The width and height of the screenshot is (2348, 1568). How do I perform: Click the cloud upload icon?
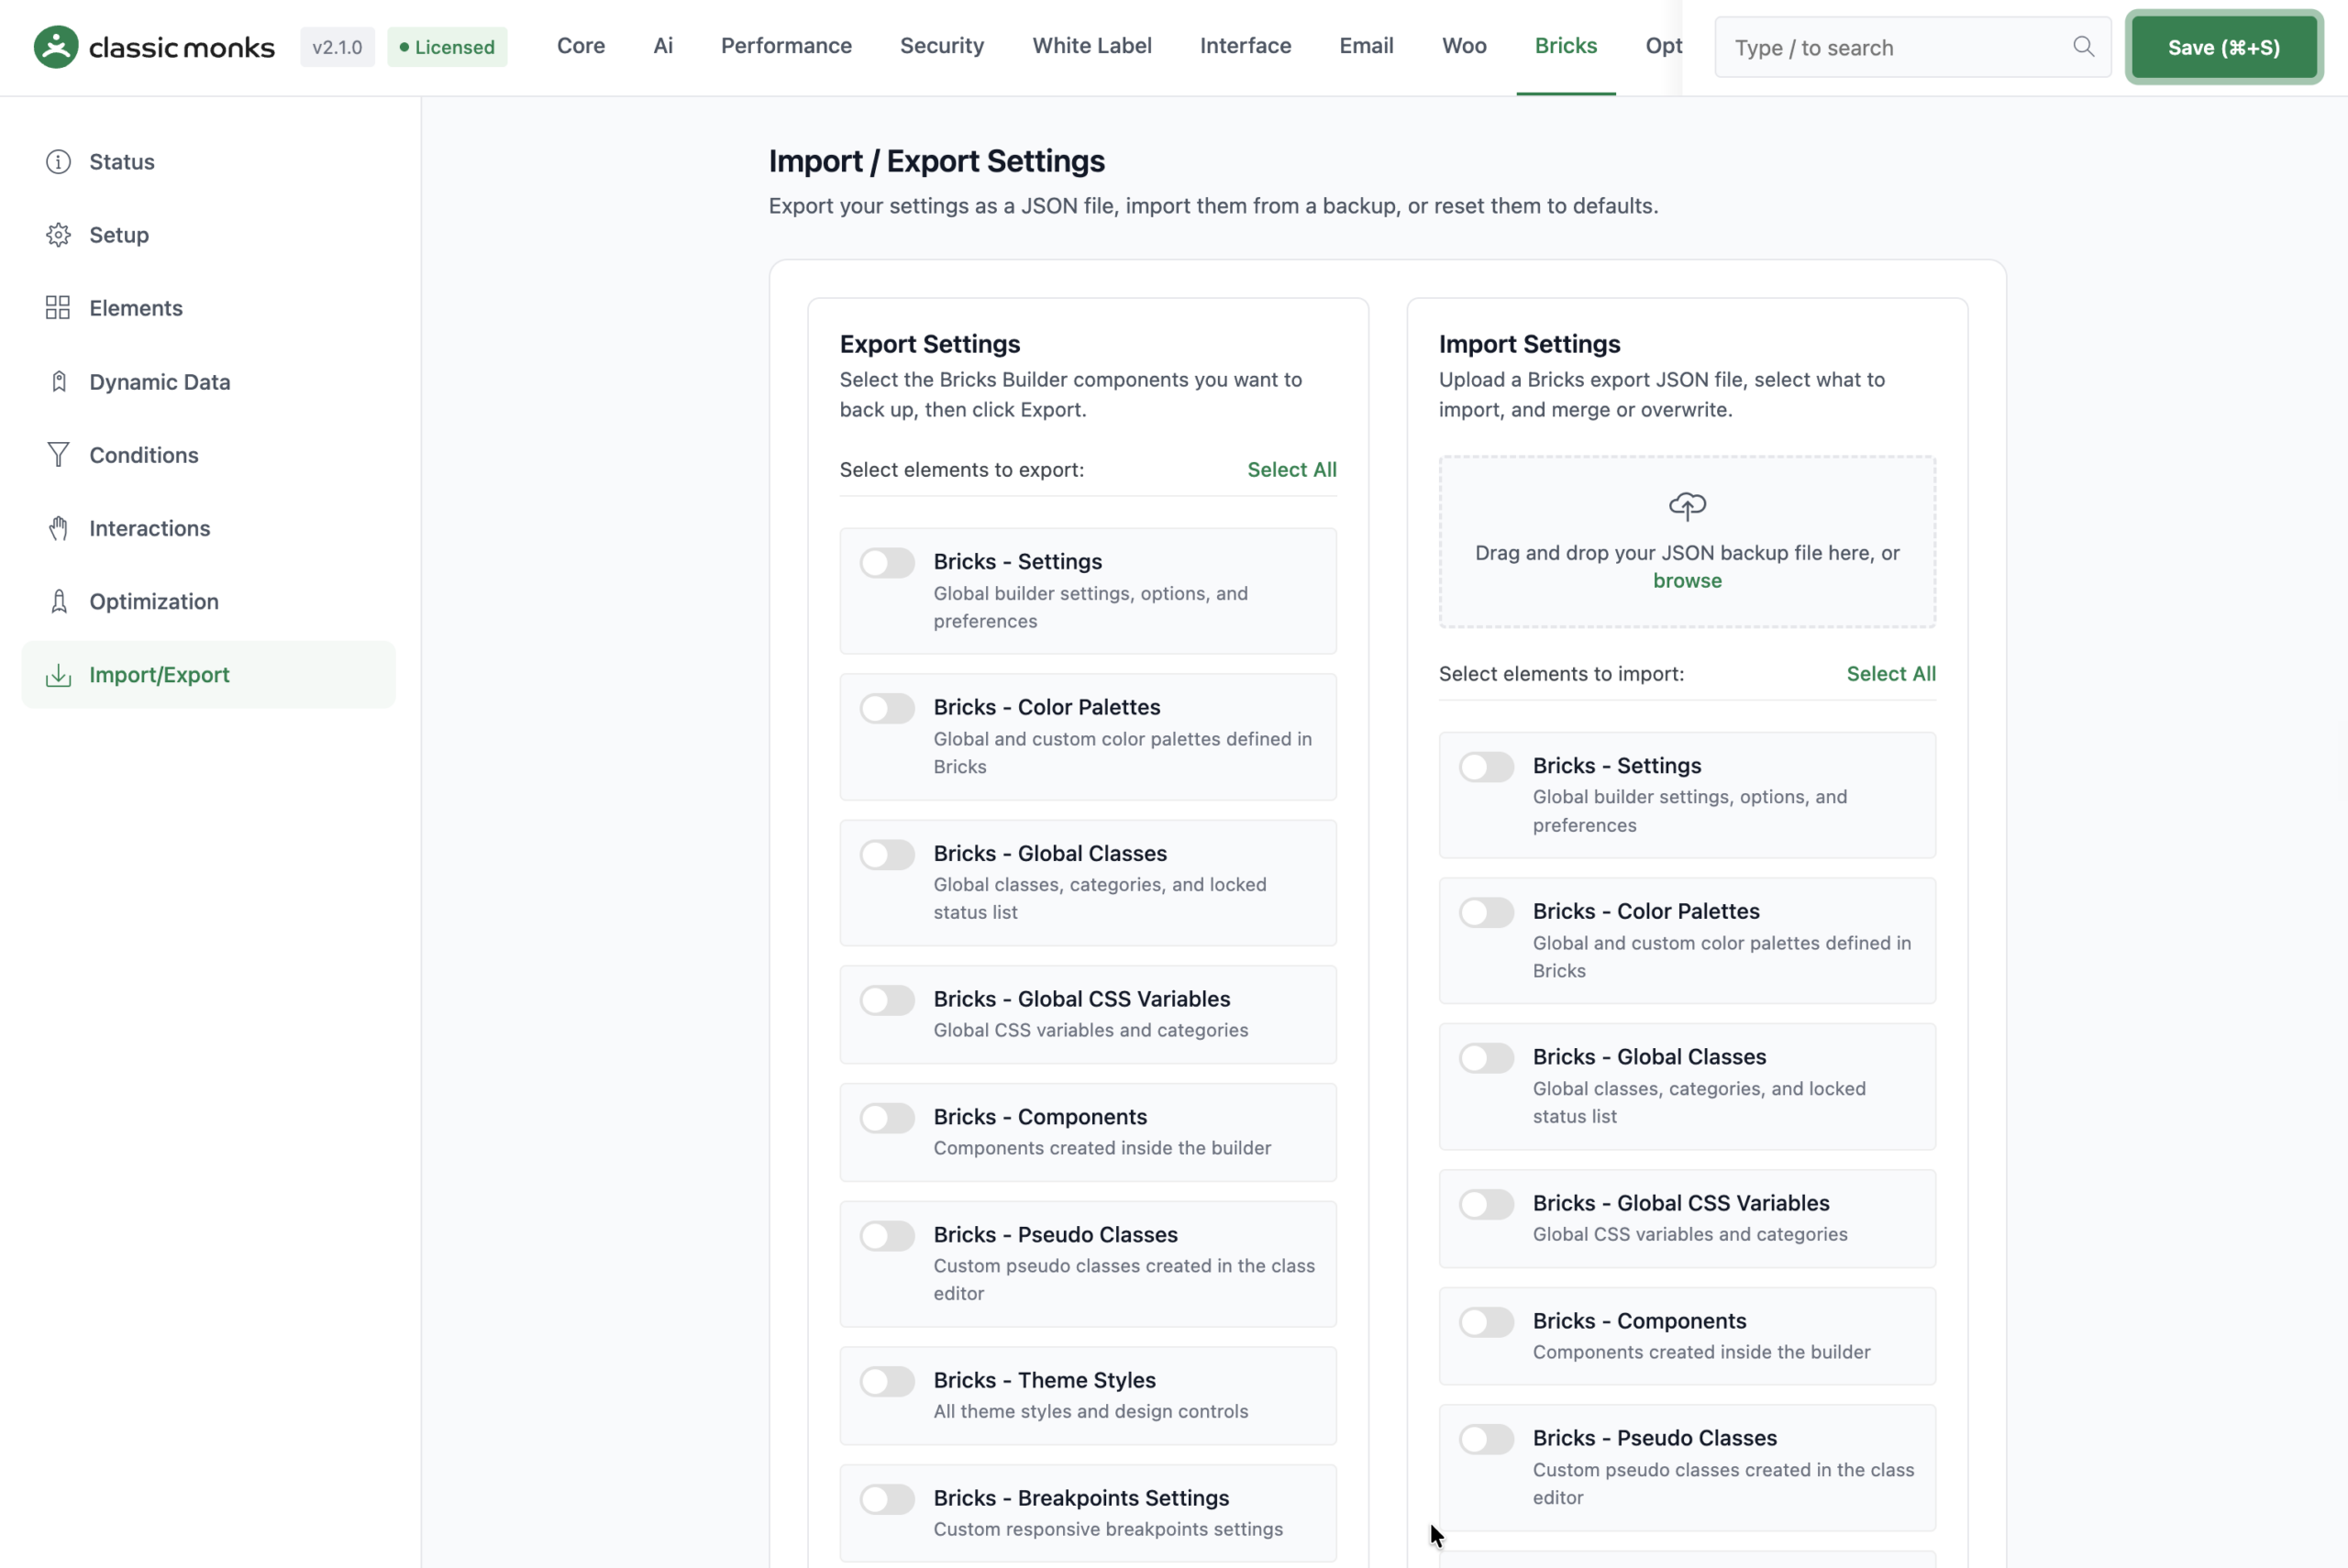coord(1687,506)
